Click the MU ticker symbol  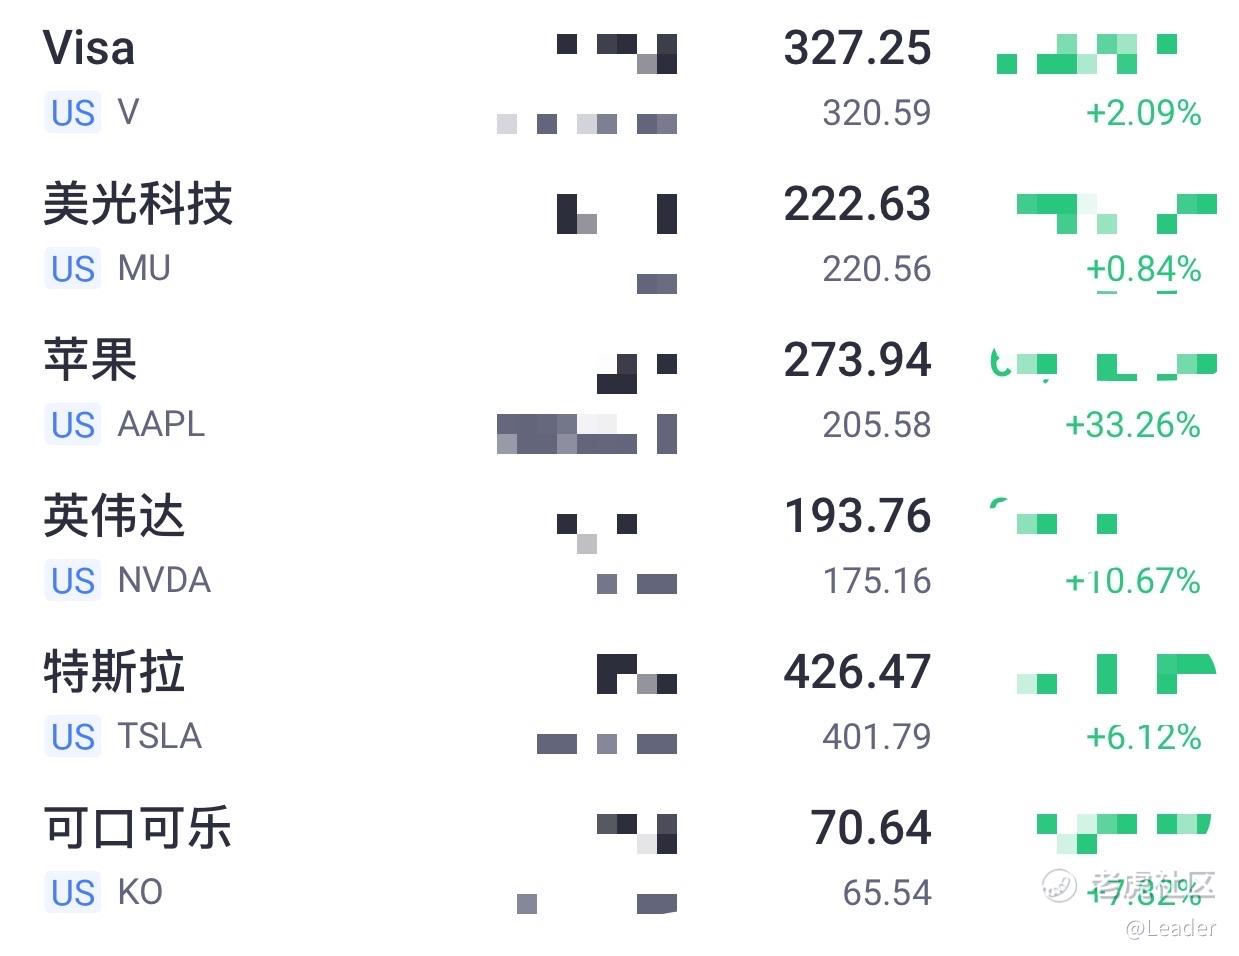(144, 268)
